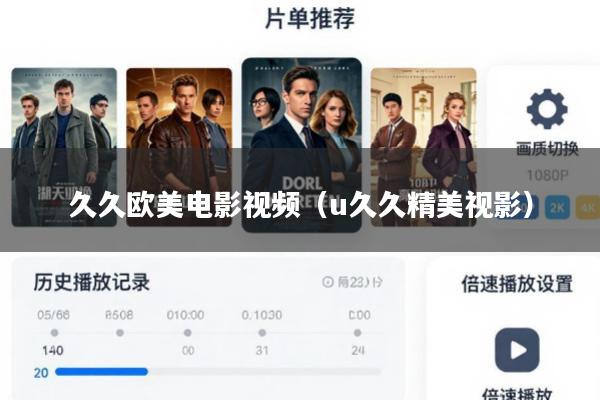This screenshot has height=400, width=600.
Task: Select the 2K quality option
Action: [x=557, y=207]
